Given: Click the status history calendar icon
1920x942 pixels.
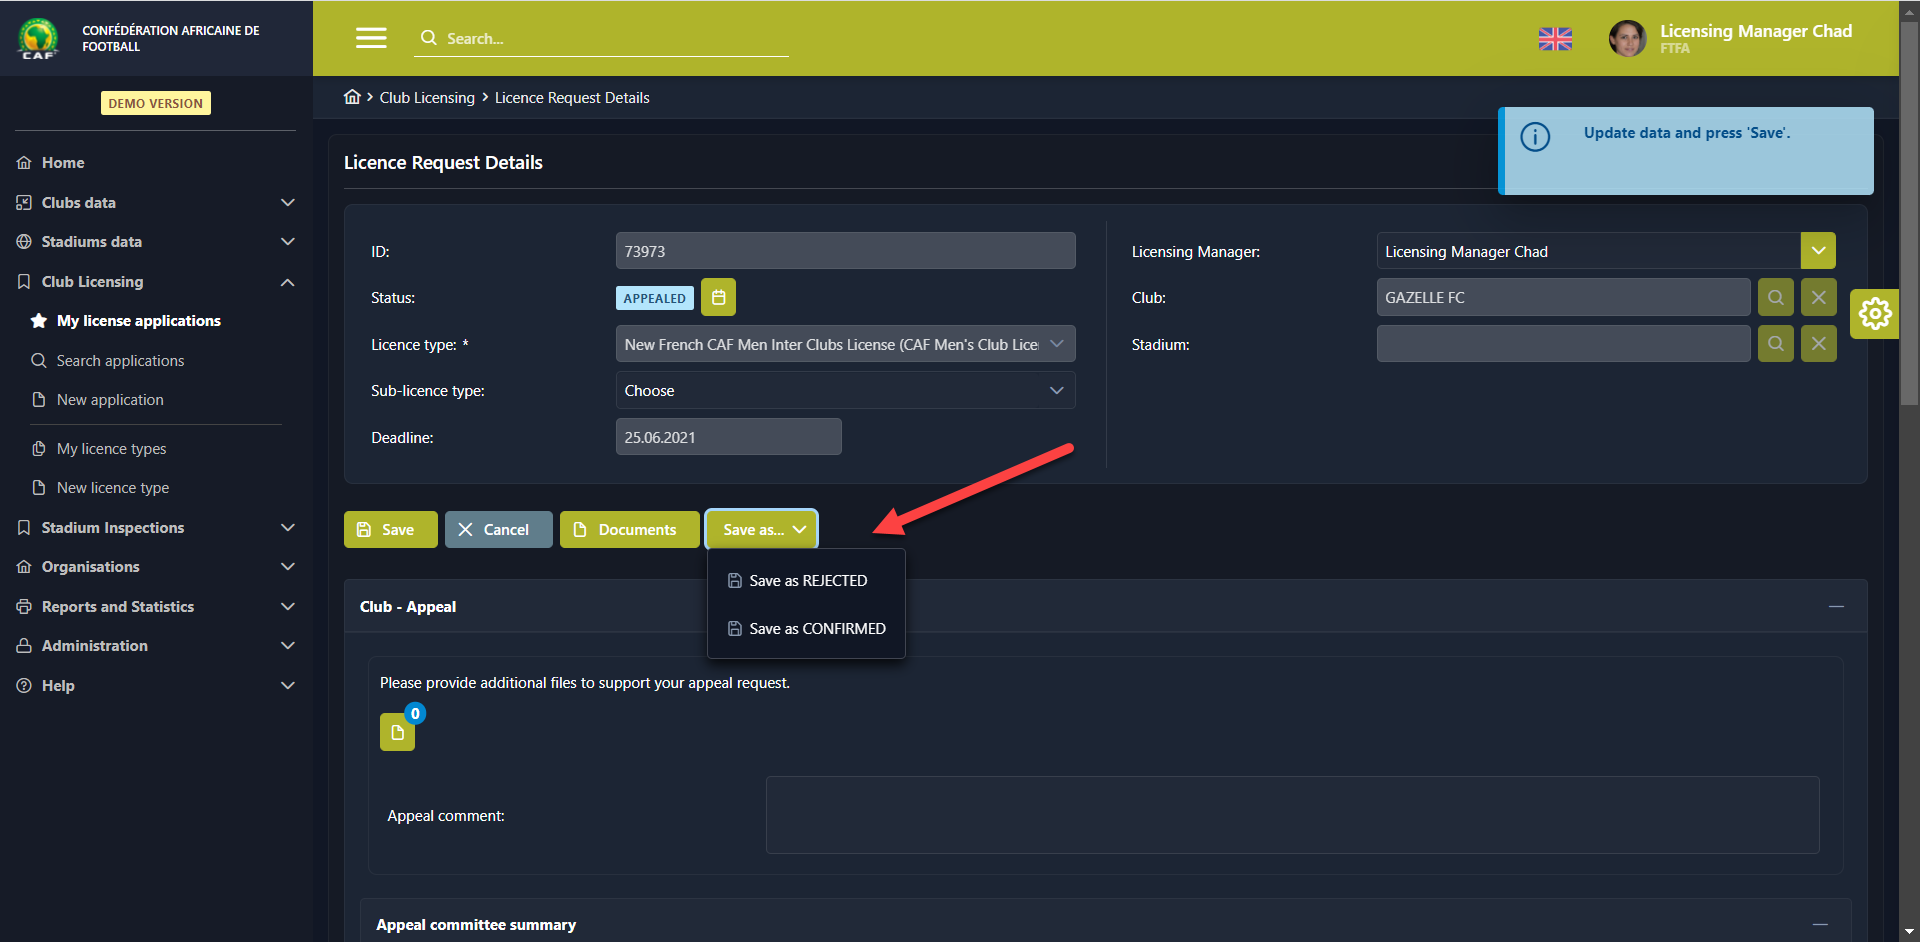Looking at the screenshot, I should click(x=718, y=298).
